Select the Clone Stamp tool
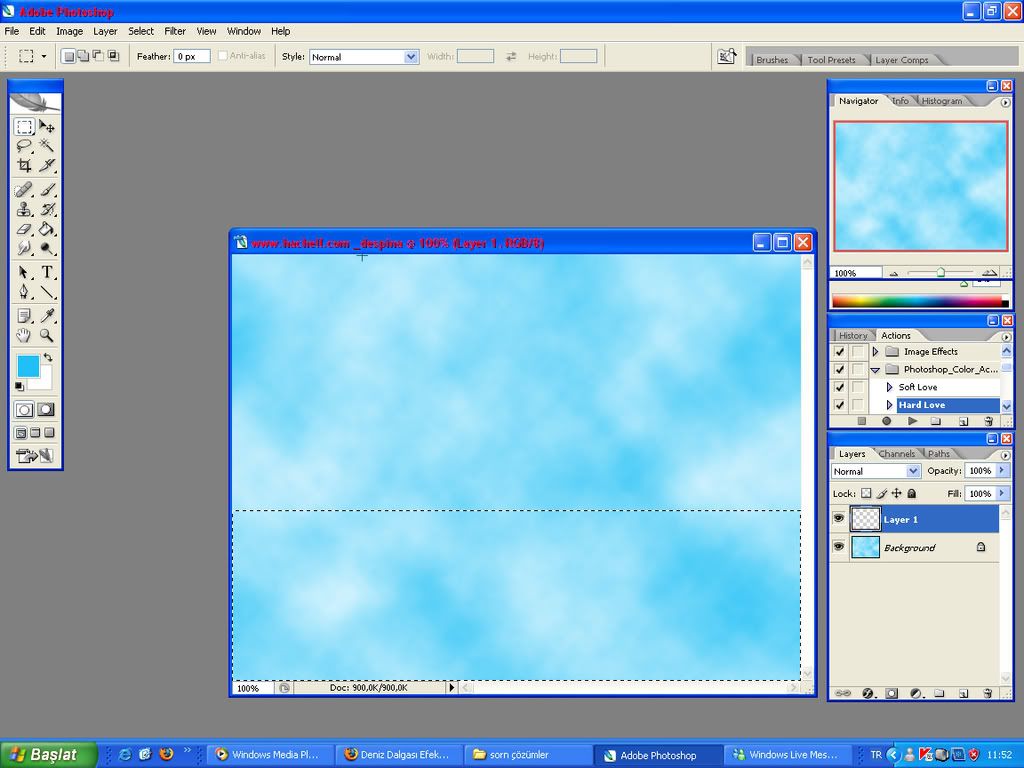The width and height of the screenshot is (1024, 768). (x=24, y=210)
